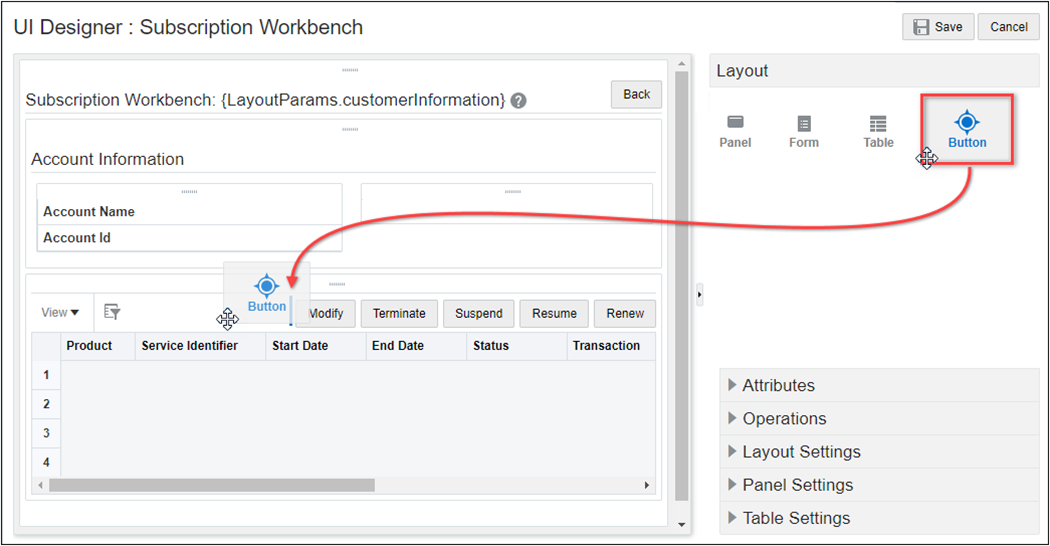This screenshot has height=546, width=1050.
Task: Click the Renew button
Action: (x=625, y=314)
